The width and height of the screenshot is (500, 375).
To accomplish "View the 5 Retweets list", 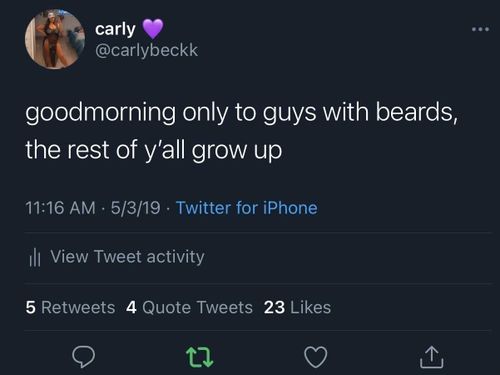I will point(70,307).
